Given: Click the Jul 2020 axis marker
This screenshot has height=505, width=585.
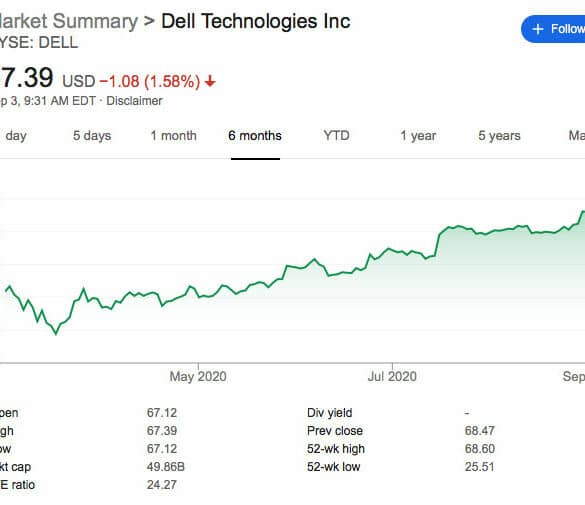Looking at the screenshot, I should [x=392, y=376].
